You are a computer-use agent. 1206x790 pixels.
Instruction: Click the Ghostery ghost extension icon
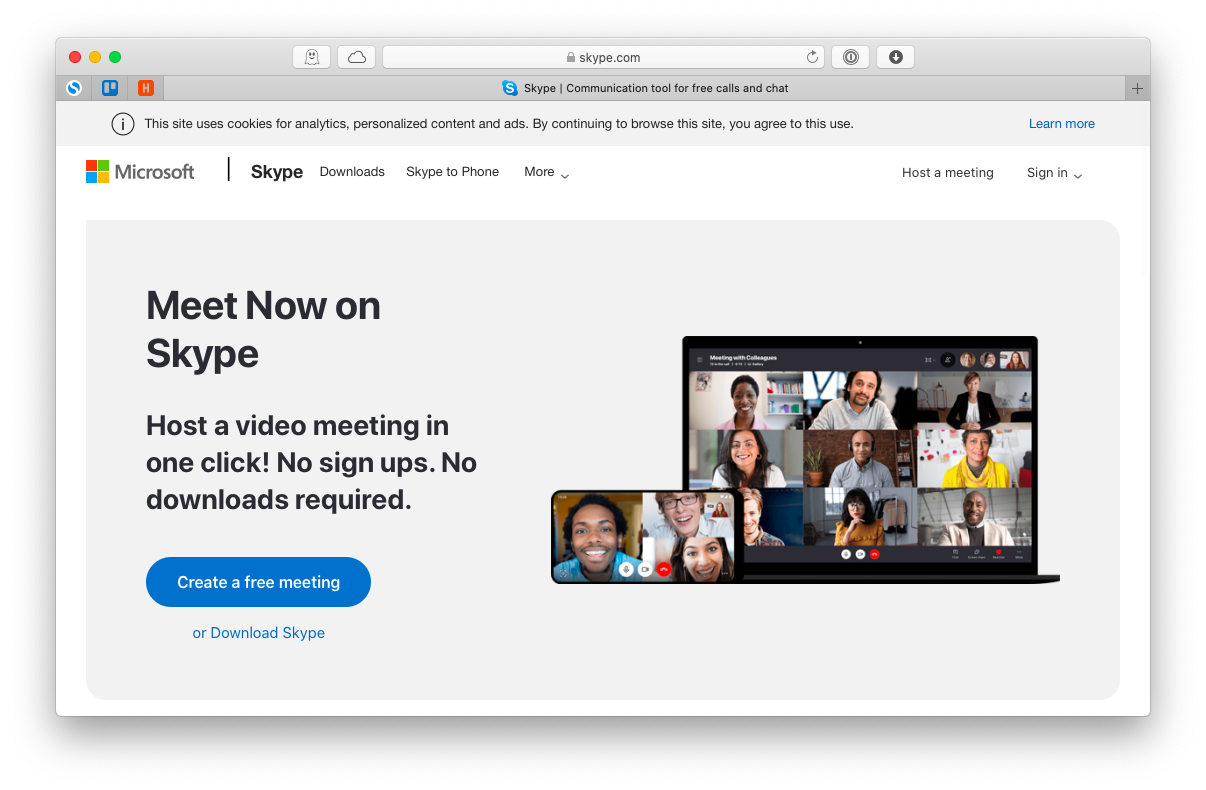(x=311, y=57)
